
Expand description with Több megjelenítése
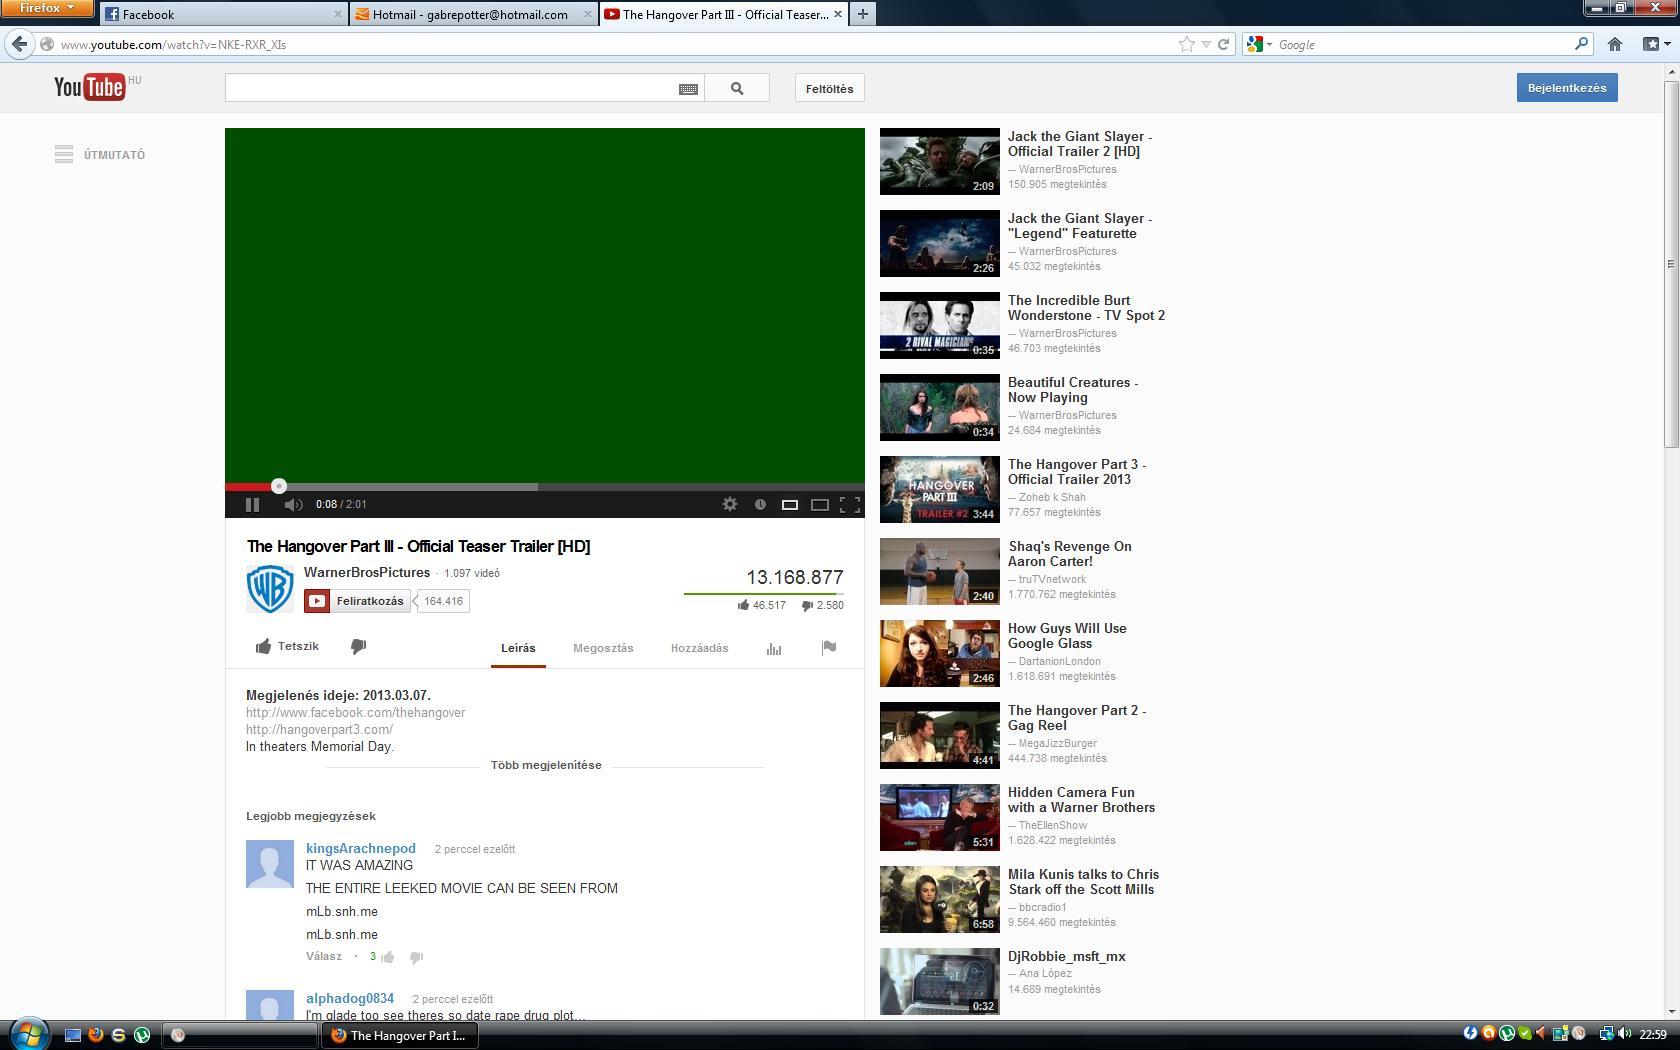pyautogui.click(x=546, y=765)
